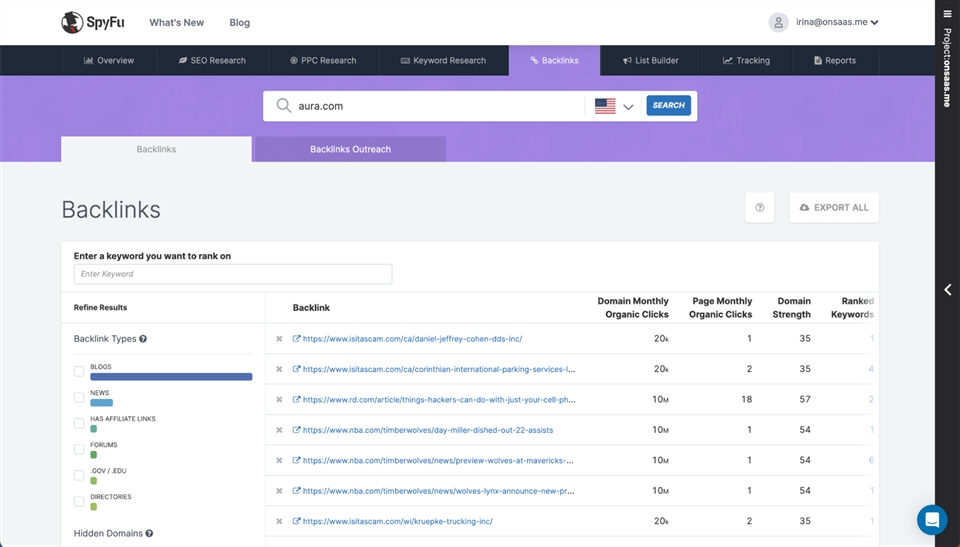Open external link icon for rd.com backlink

click(296, 400)
